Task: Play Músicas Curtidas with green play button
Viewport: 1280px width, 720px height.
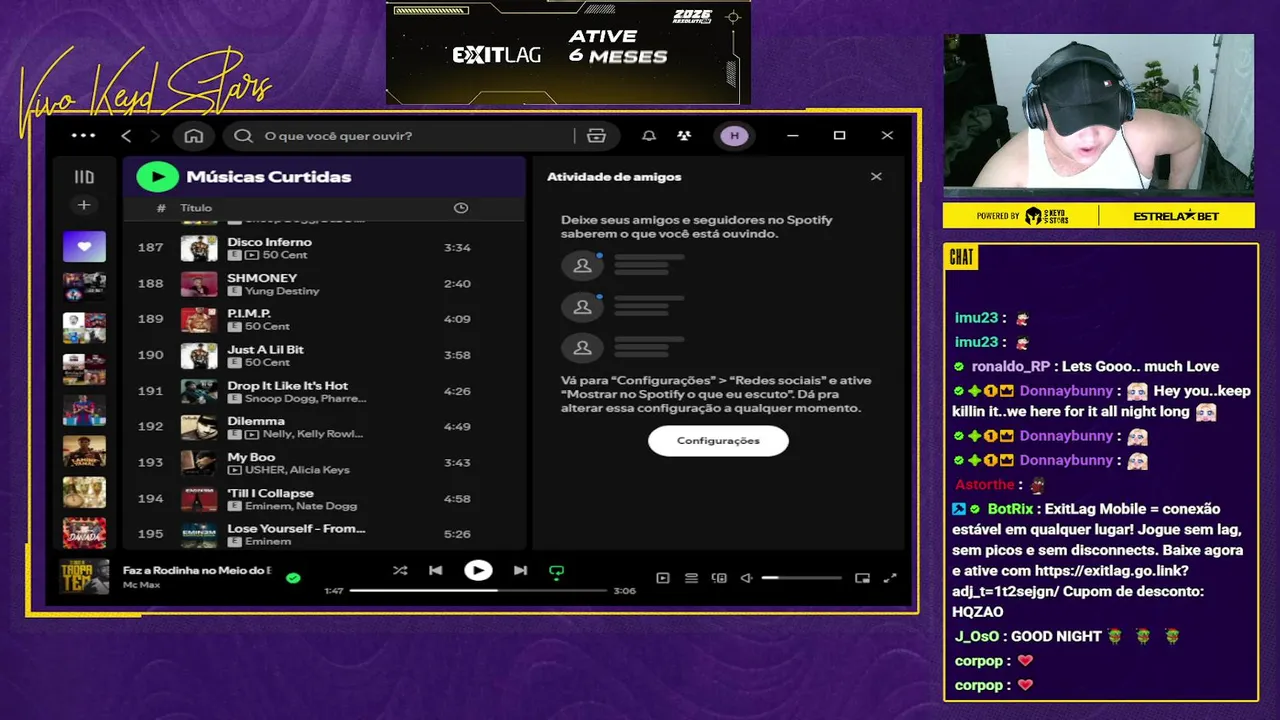Action: tap(157, 177)
